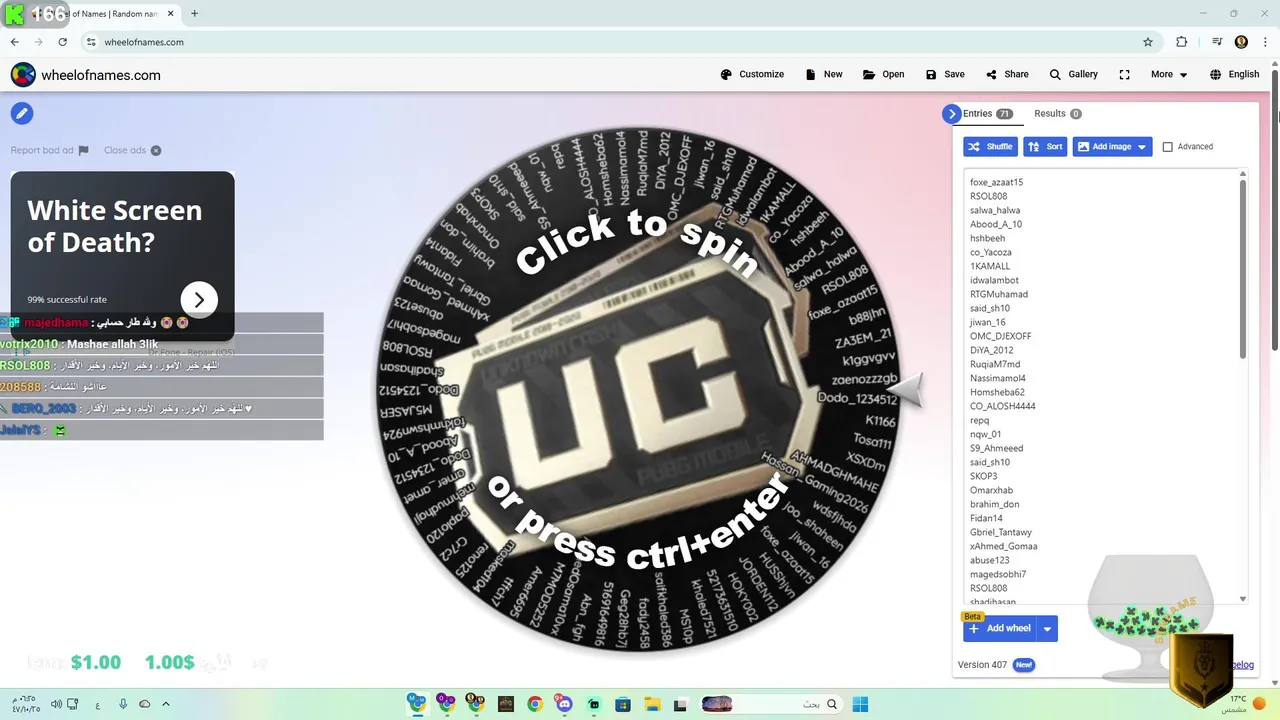1280x720 pixels.
Task: Click the Add wheel button
Action: click(x=999, y=628)
